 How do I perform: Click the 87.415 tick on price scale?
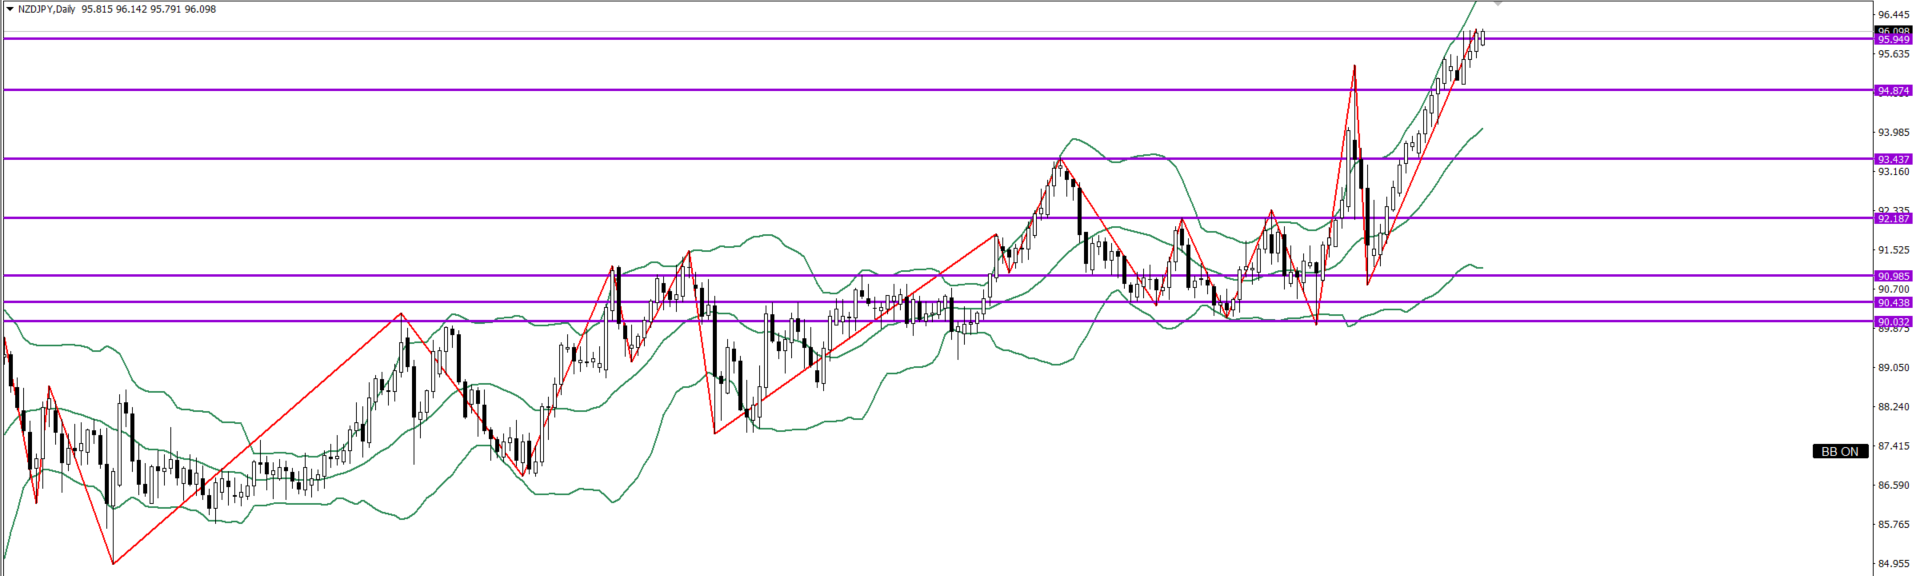point(1894,446)
